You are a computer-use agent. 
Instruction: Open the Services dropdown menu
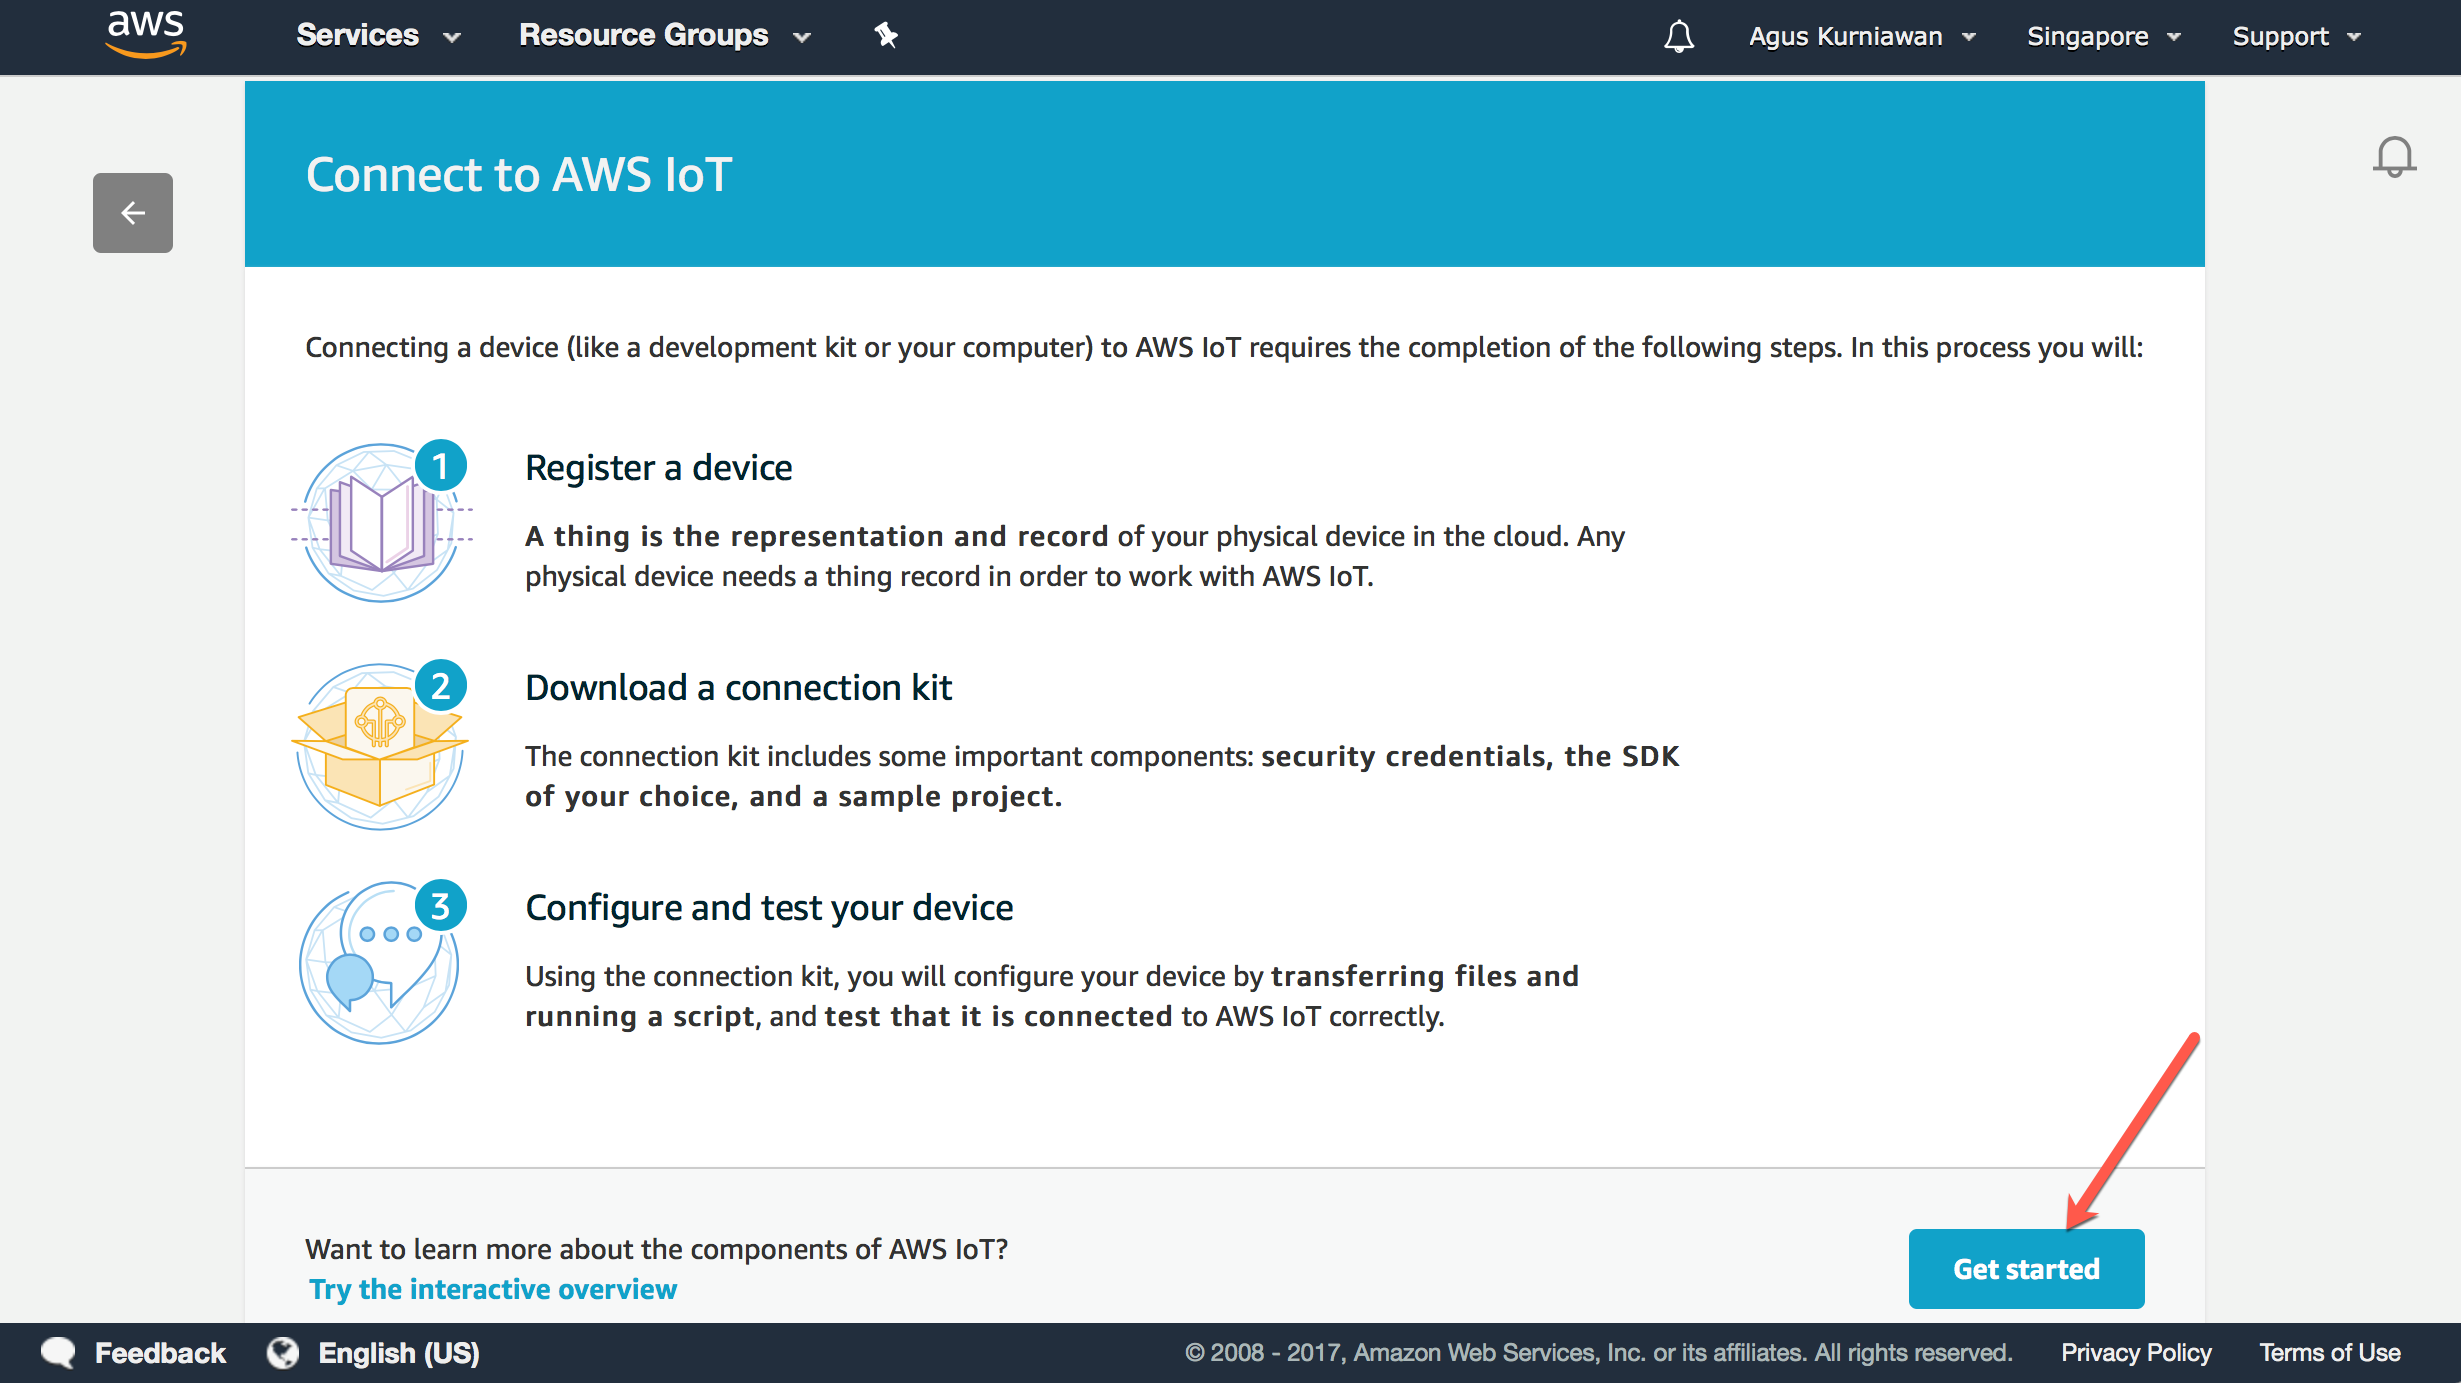click(x=378, y=36)
